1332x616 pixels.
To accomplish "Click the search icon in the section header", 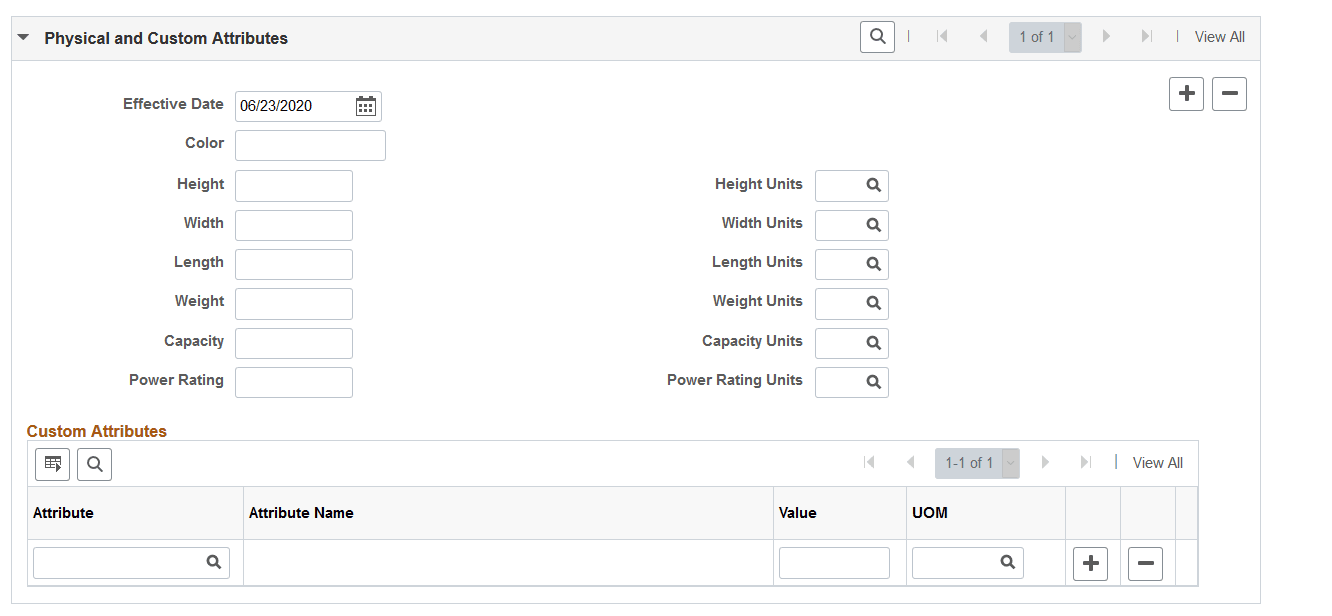I will point(877,36).
